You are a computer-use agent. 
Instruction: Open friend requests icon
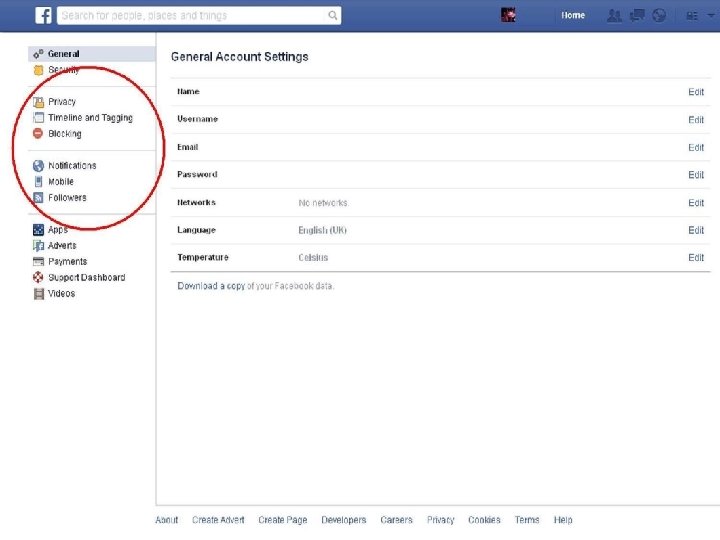pyautogui.click(x=614, y=16)
